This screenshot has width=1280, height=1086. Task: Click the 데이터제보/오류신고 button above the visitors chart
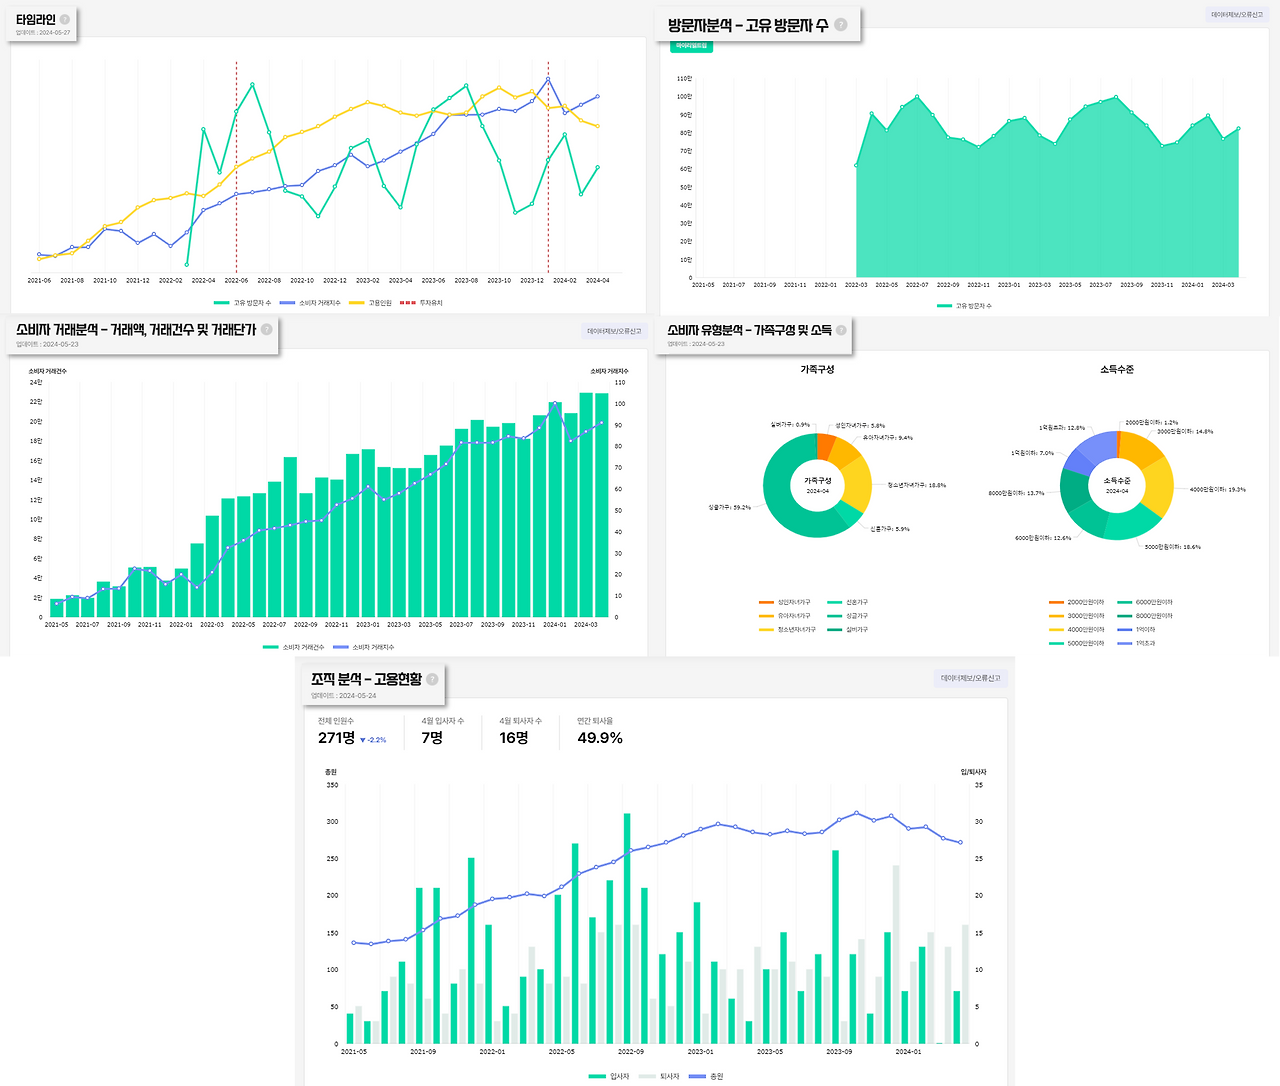click(x=1237, y=15)
